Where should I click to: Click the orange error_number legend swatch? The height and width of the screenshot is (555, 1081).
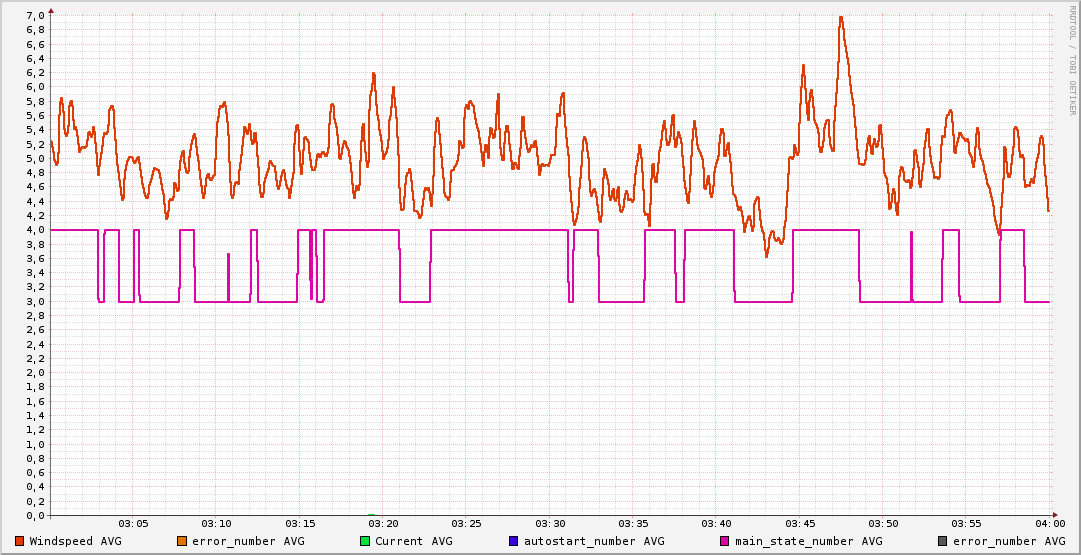[x=182, y=541]
